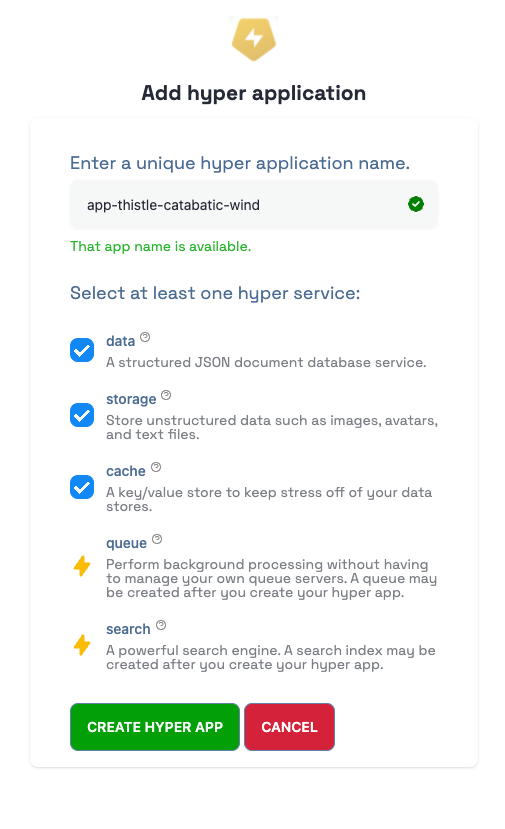
Task: Click the lightning bolt beside search
Action: click(x=82, y=644)
